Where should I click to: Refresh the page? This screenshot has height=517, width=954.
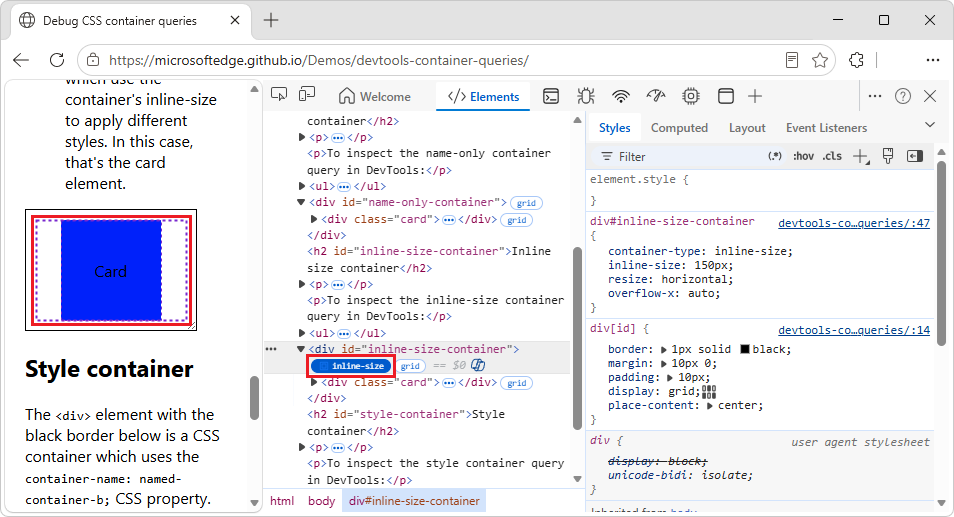[x=57, y=60]
